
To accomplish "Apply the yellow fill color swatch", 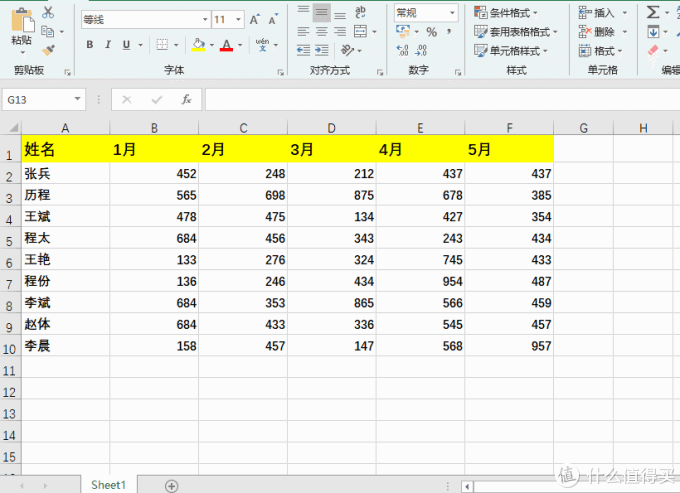I will coord(198,45).
